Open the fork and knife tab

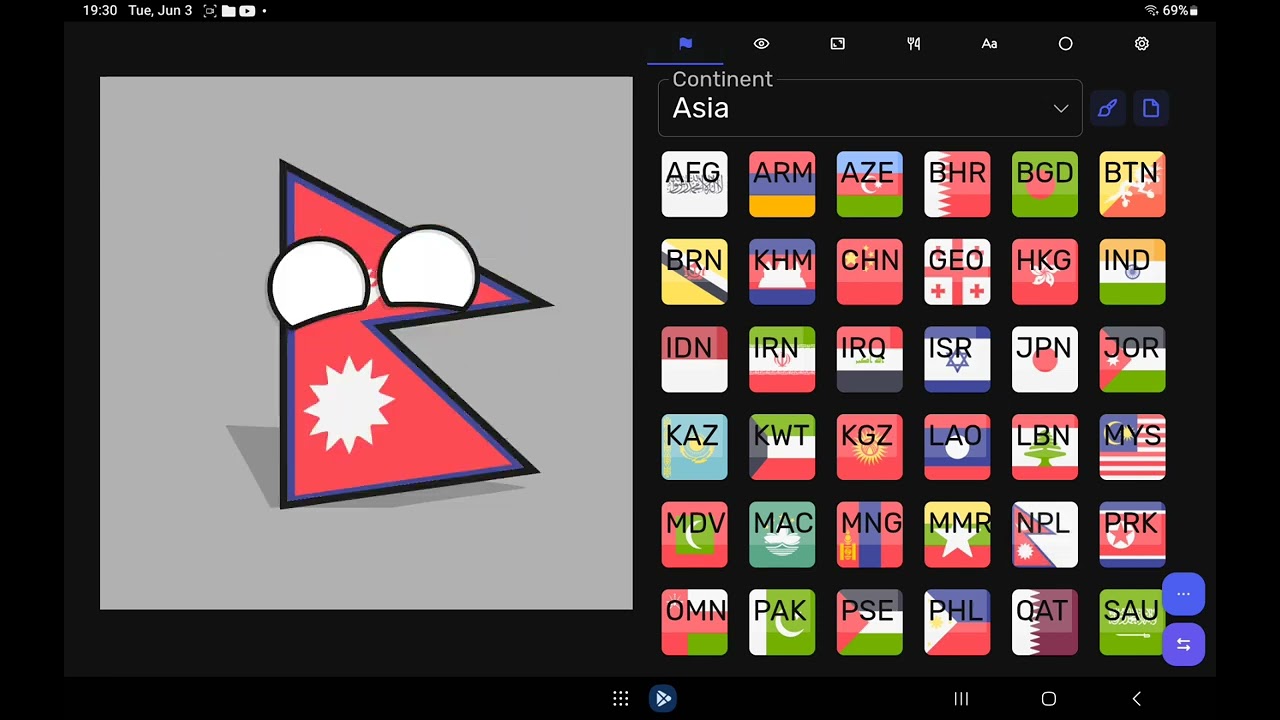913,44
